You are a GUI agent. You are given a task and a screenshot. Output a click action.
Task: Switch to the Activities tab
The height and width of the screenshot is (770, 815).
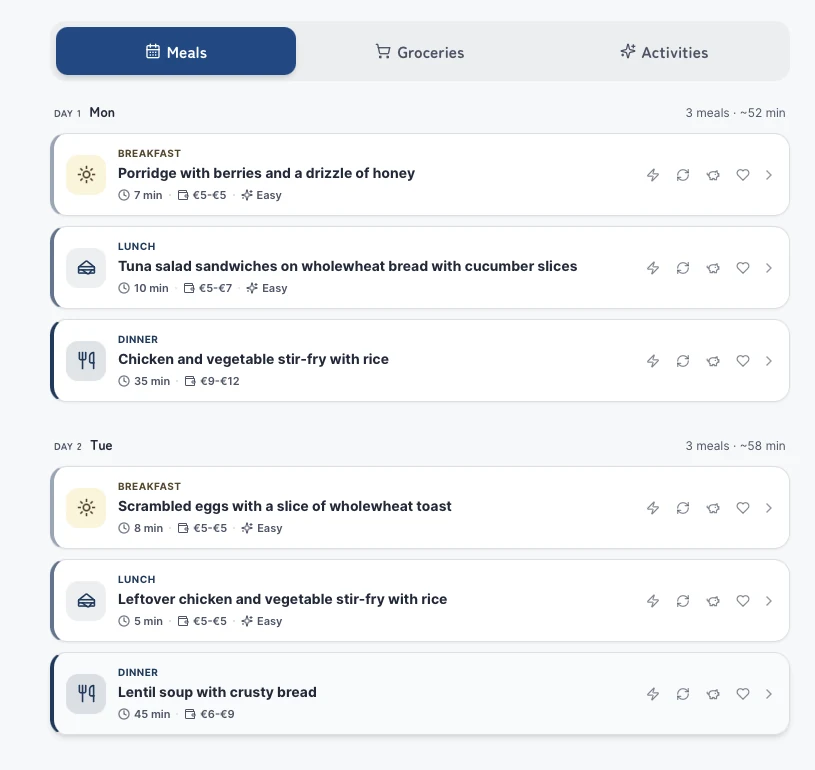pos(664,52)
